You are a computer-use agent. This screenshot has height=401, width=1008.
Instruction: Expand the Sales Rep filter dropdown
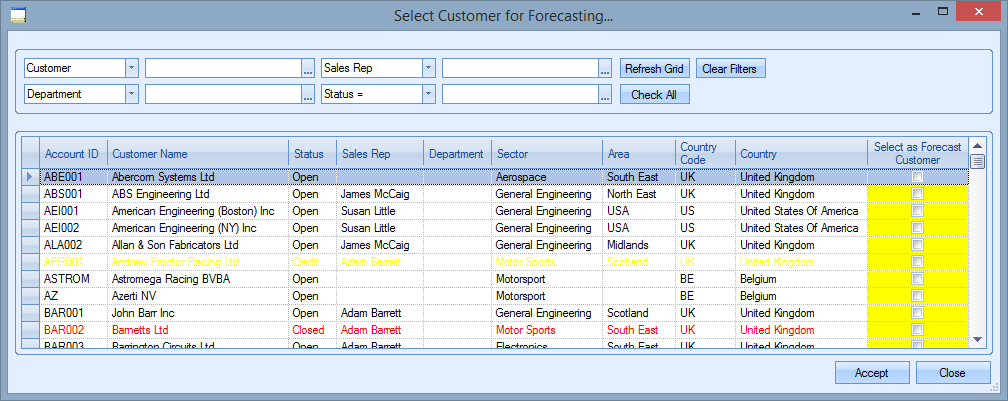pos(429,69)
